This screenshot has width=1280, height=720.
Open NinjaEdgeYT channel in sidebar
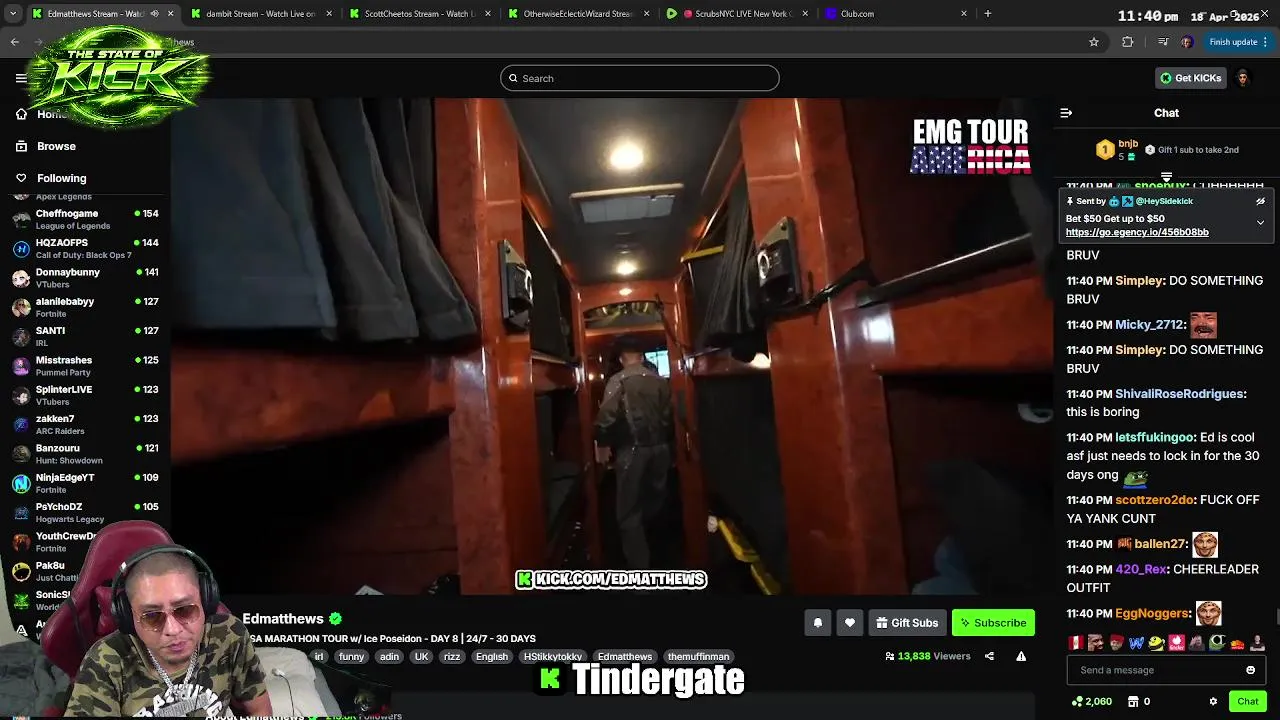click(x=85, y=483)
